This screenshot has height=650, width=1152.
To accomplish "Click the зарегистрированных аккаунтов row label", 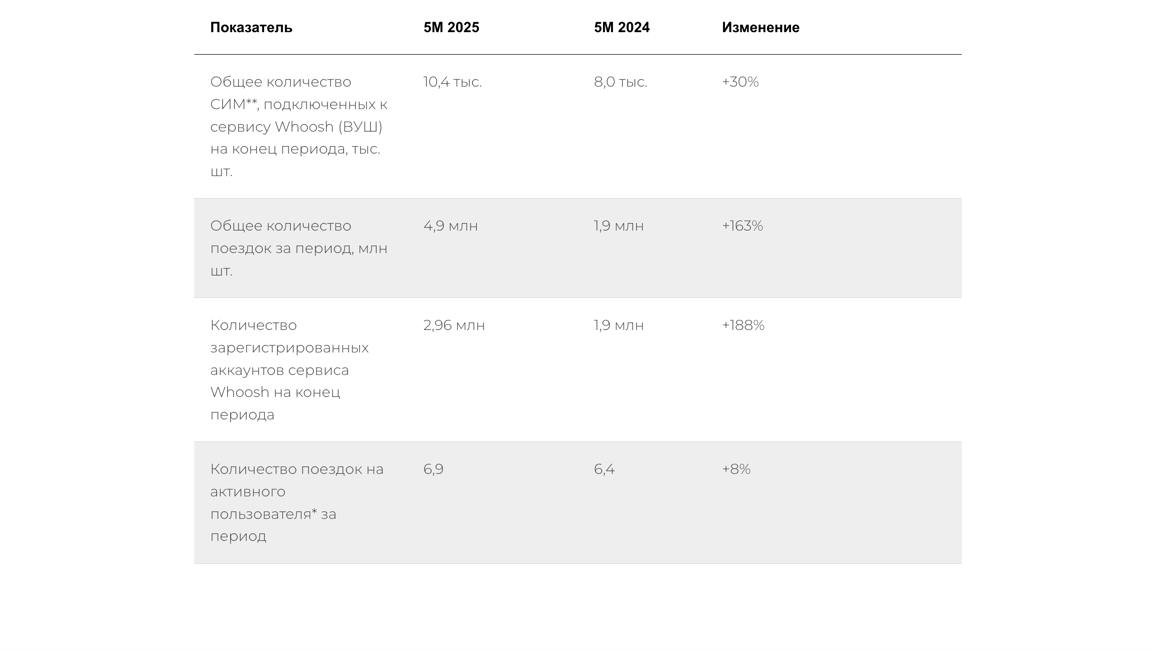I will point(289,370).
